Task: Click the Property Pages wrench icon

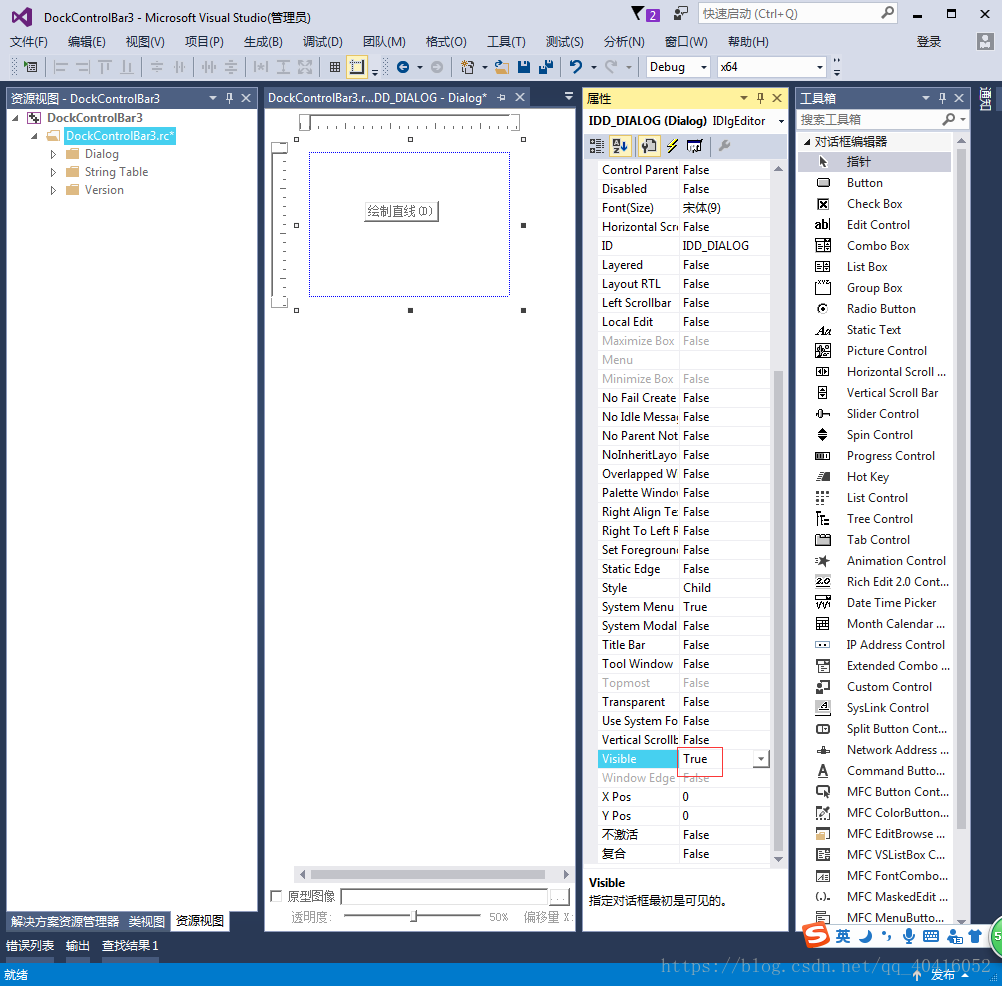Action: click(724, 146)
